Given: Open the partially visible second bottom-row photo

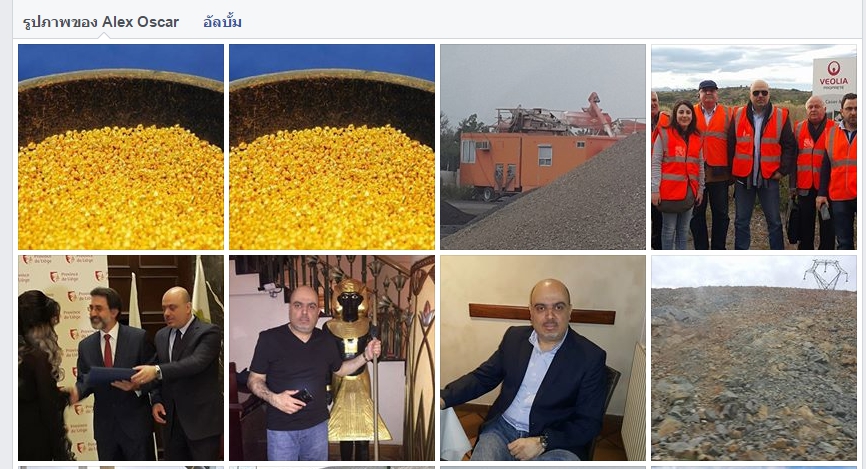Looking at the screenshot, I should 332,467.
